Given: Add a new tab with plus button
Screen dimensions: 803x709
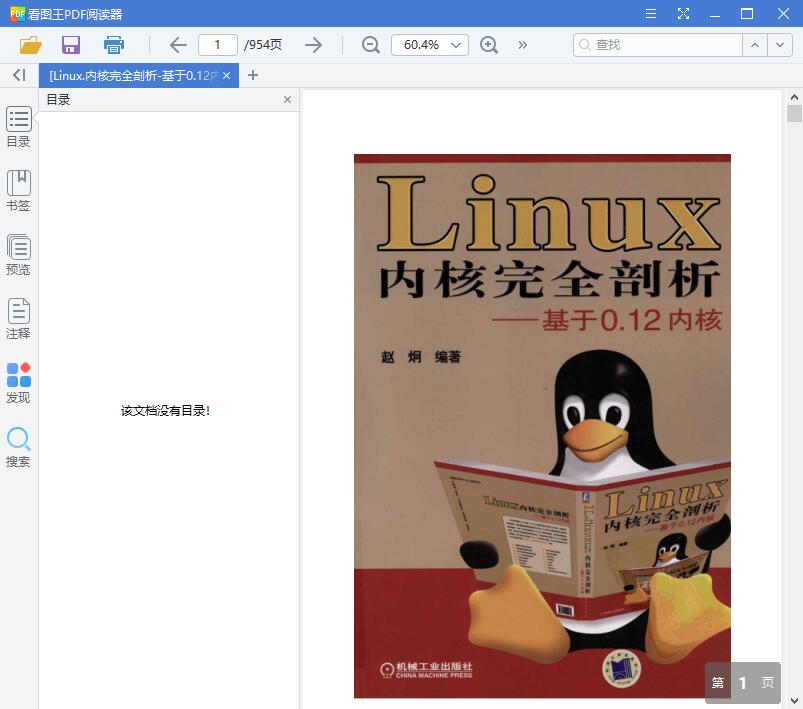Looking at the screenshot, I should pyautogui.click(x=252, y=75).
